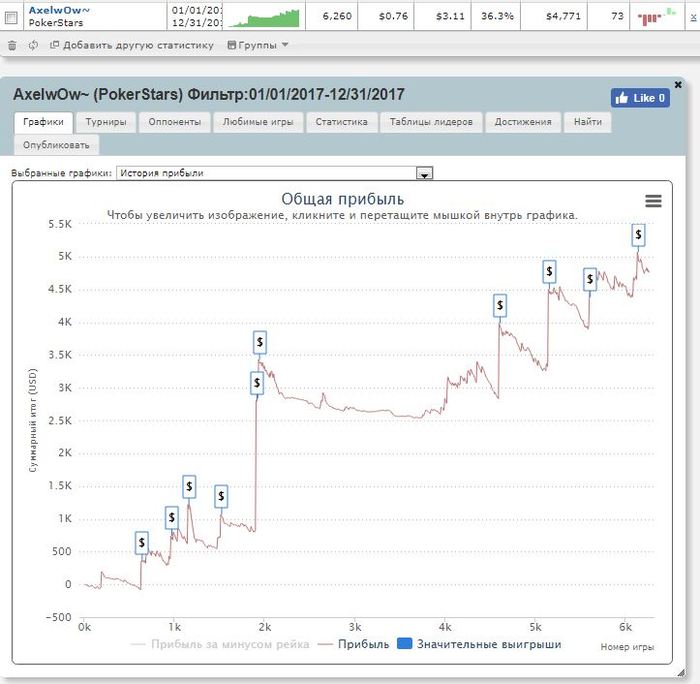Click the red-green form bars icon

click(x=656, y=16)
